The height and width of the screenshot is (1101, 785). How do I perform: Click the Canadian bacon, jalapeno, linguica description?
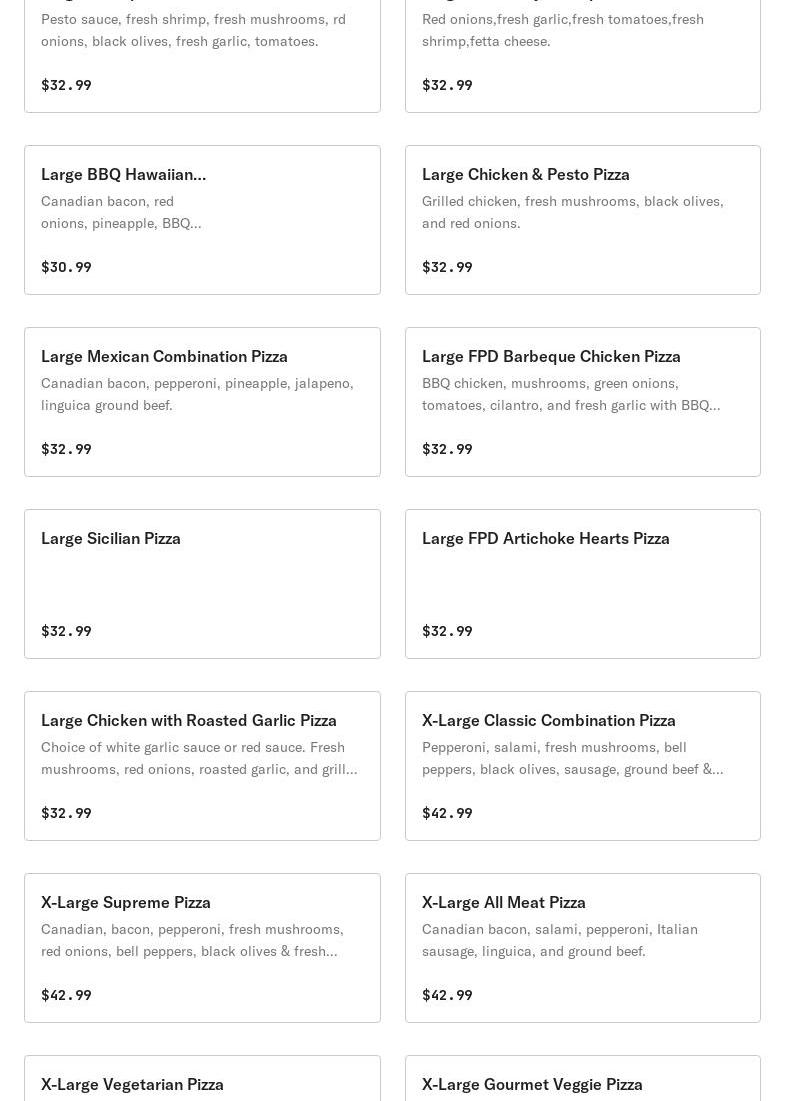click(197, 394)
